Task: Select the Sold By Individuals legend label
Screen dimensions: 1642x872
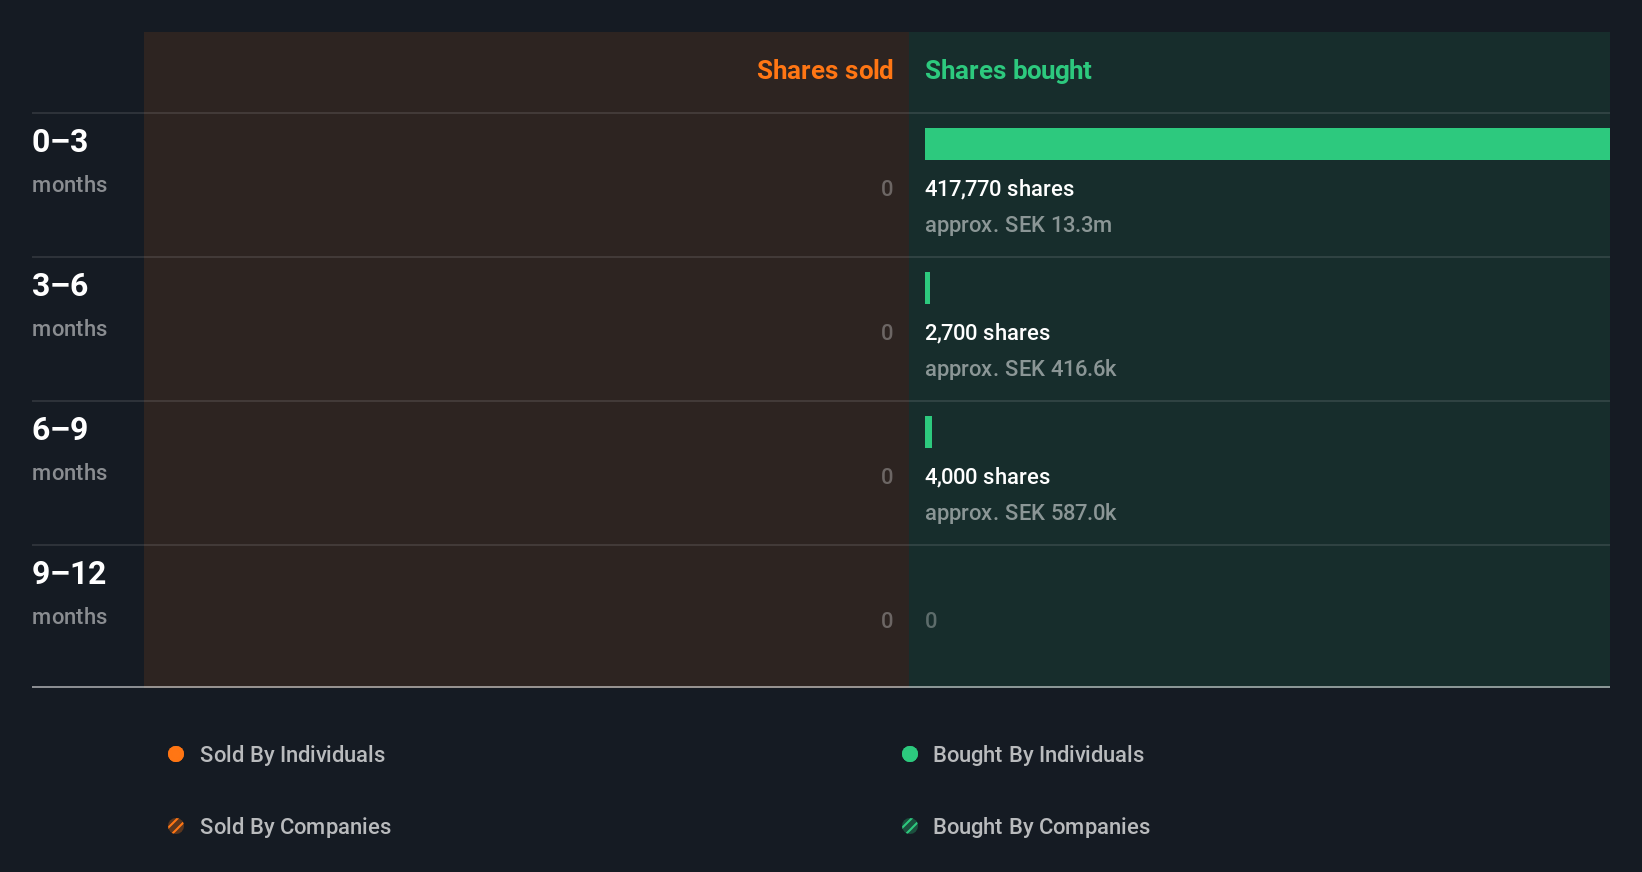Action: (x=292, y=754)
